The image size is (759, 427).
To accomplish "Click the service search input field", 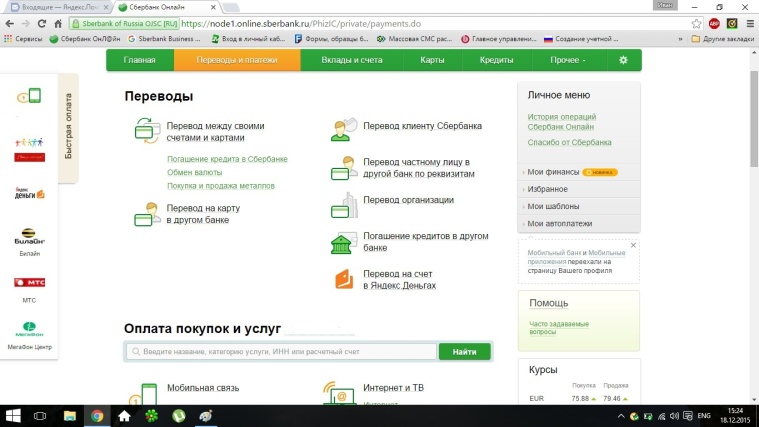I will click(x=281, y=352).
